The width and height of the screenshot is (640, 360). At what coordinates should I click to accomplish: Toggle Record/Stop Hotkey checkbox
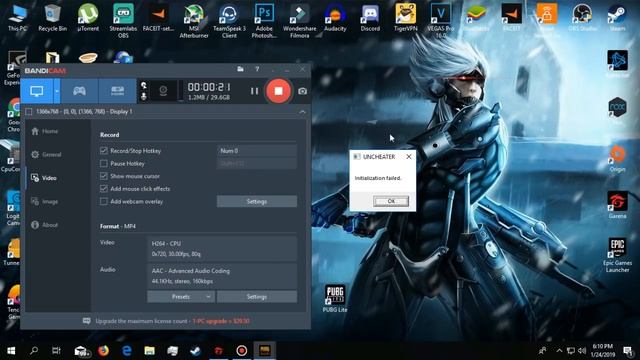(x=104, y=151)
